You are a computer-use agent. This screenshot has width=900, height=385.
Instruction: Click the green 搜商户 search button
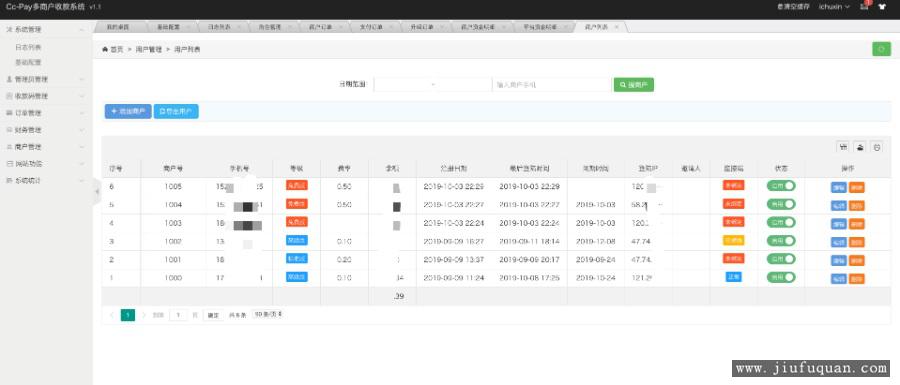coord(634,85)
